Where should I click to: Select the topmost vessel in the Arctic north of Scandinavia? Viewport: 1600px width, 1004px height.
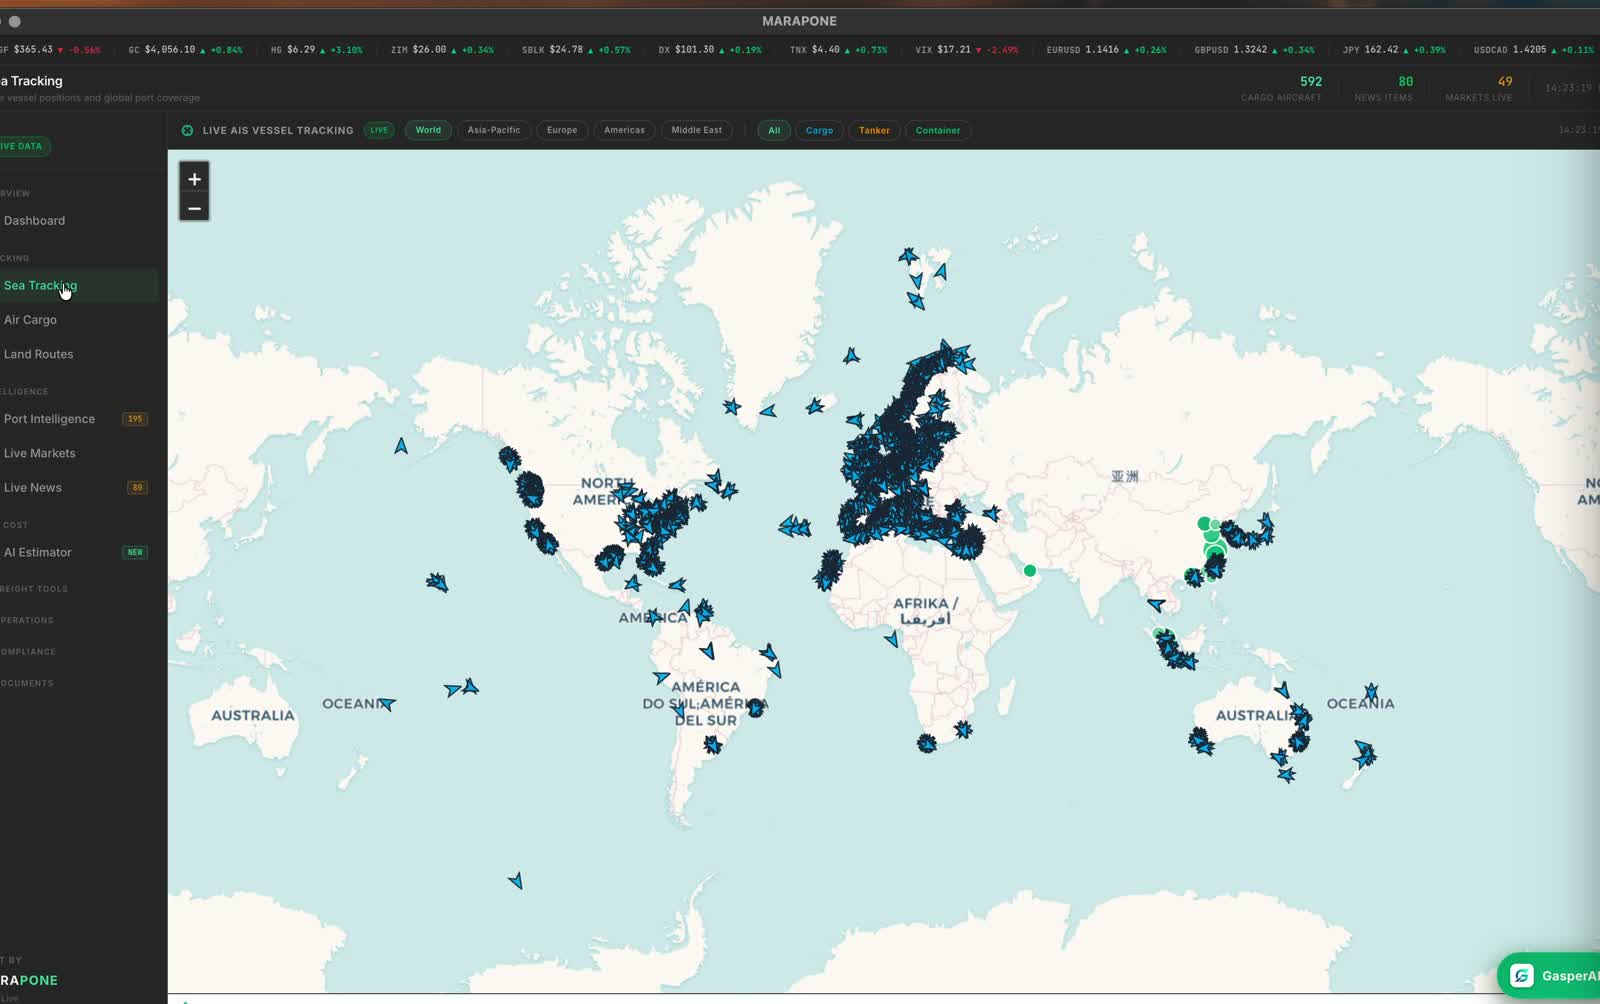tap(908, 256)
